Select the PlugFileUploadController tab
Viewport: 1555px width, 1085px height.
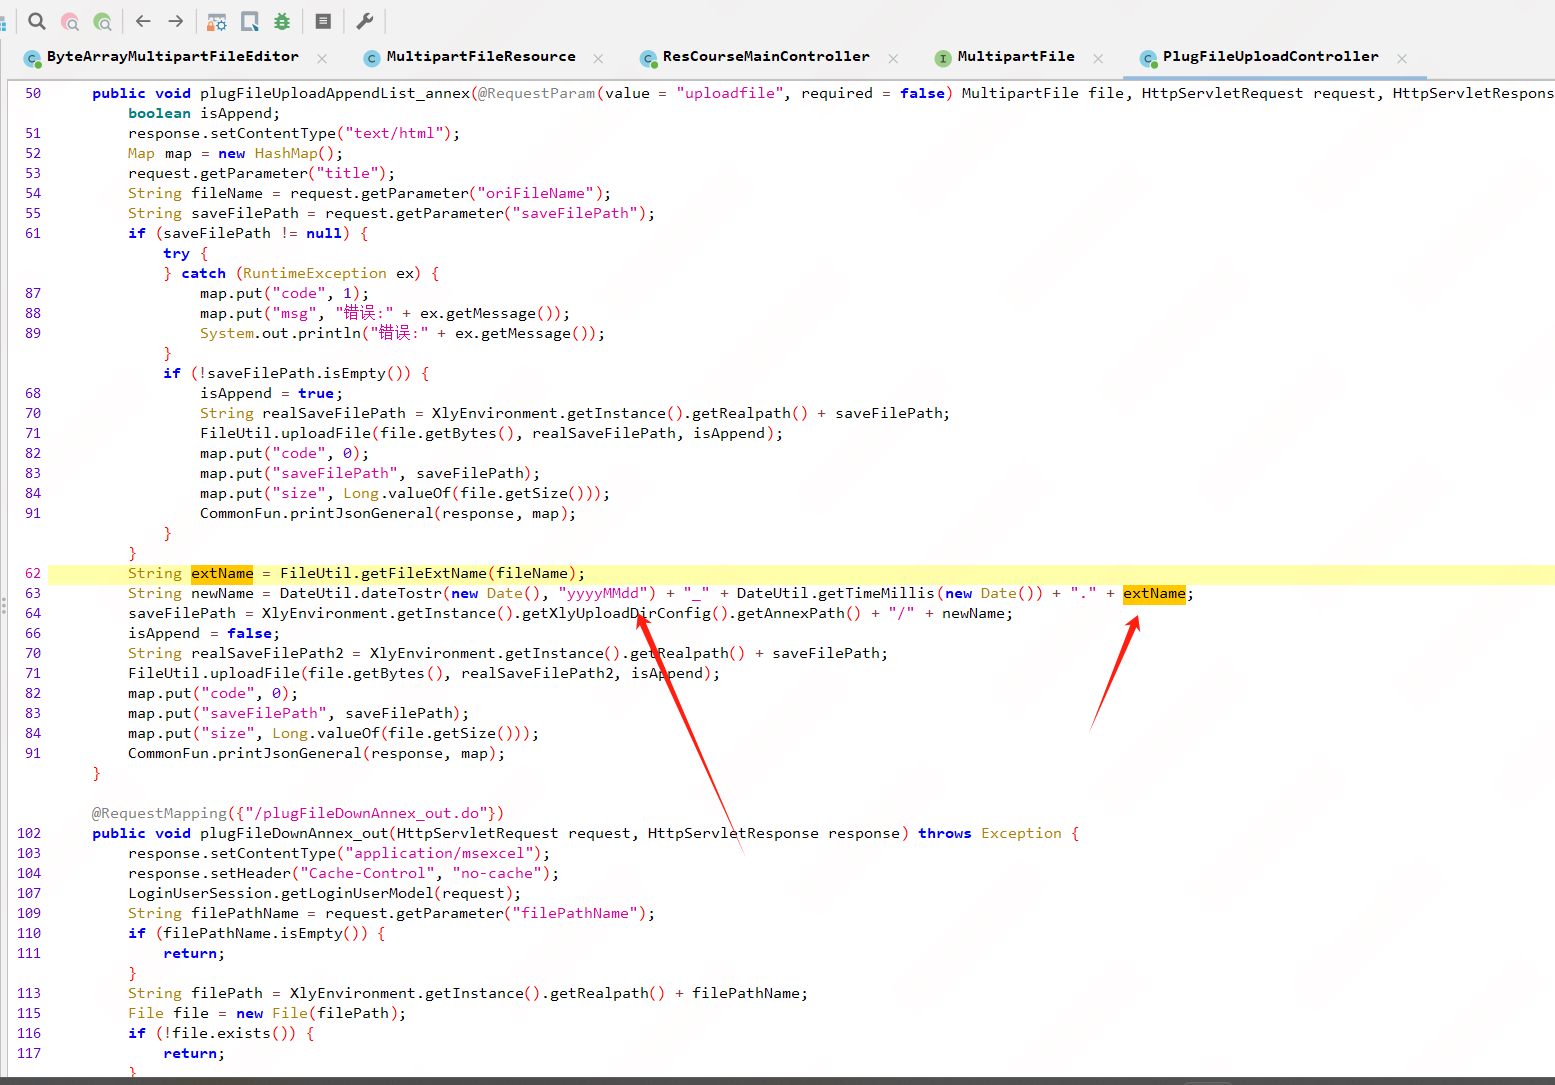coord(1270,57)
